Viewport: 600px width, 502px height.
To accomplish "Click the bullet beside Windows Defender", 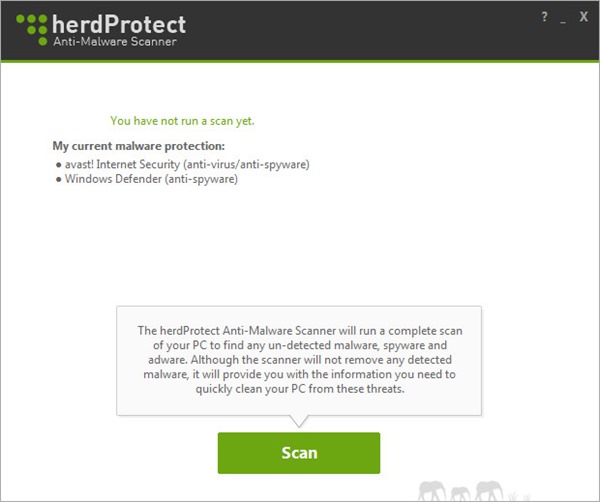I will (59, 181).
